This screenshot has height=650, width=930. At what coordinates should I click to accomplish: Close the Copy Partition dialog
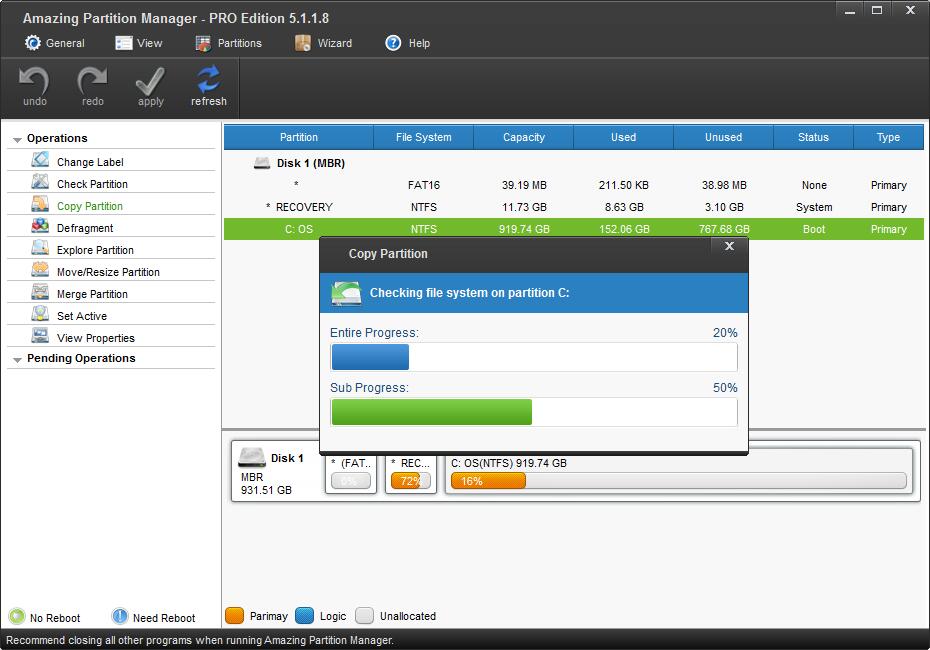pos(730,246)
